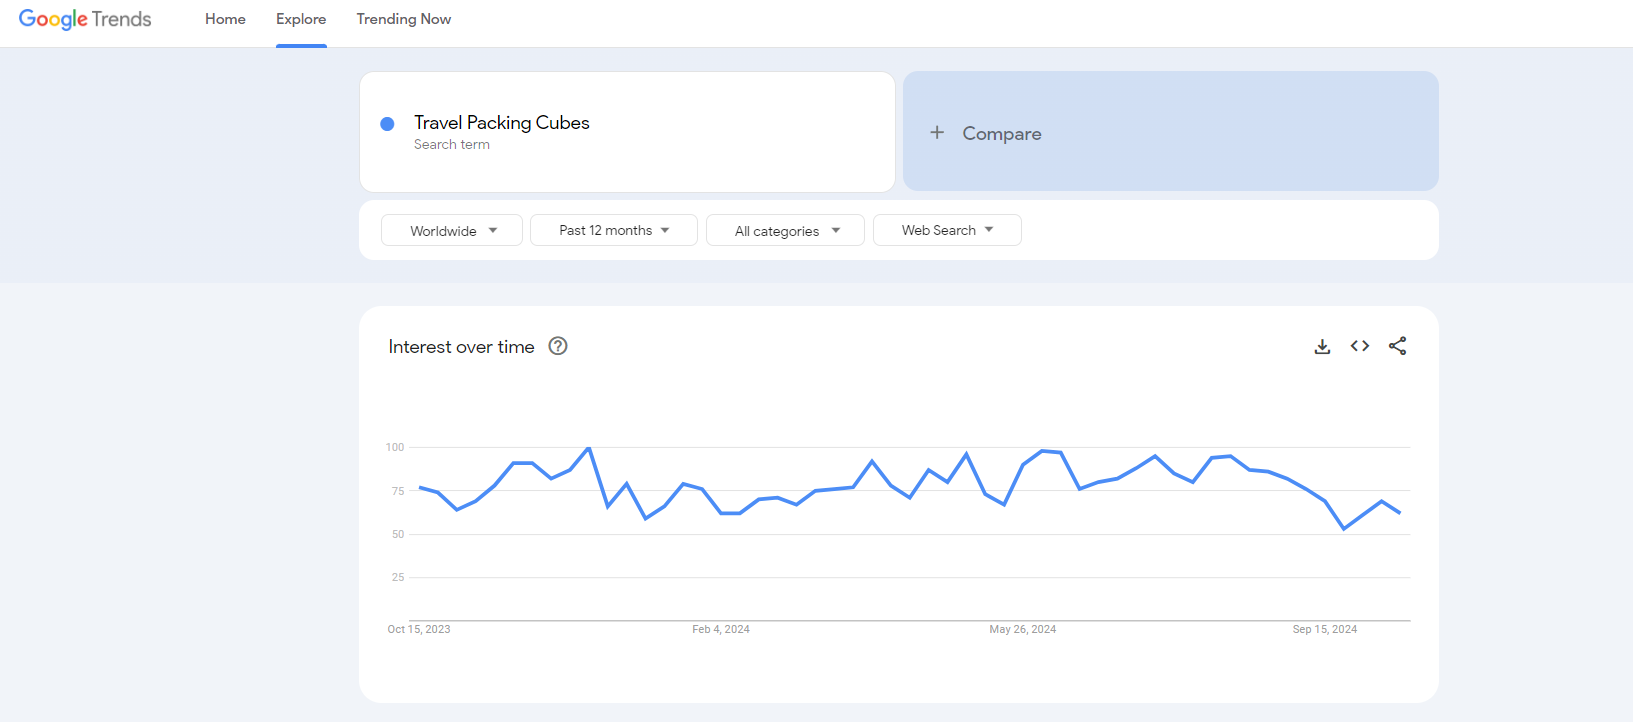Click the Oct 15, 2023 axis label
The height and width of the screenshot is (722, 1633).
click(419, 629)
